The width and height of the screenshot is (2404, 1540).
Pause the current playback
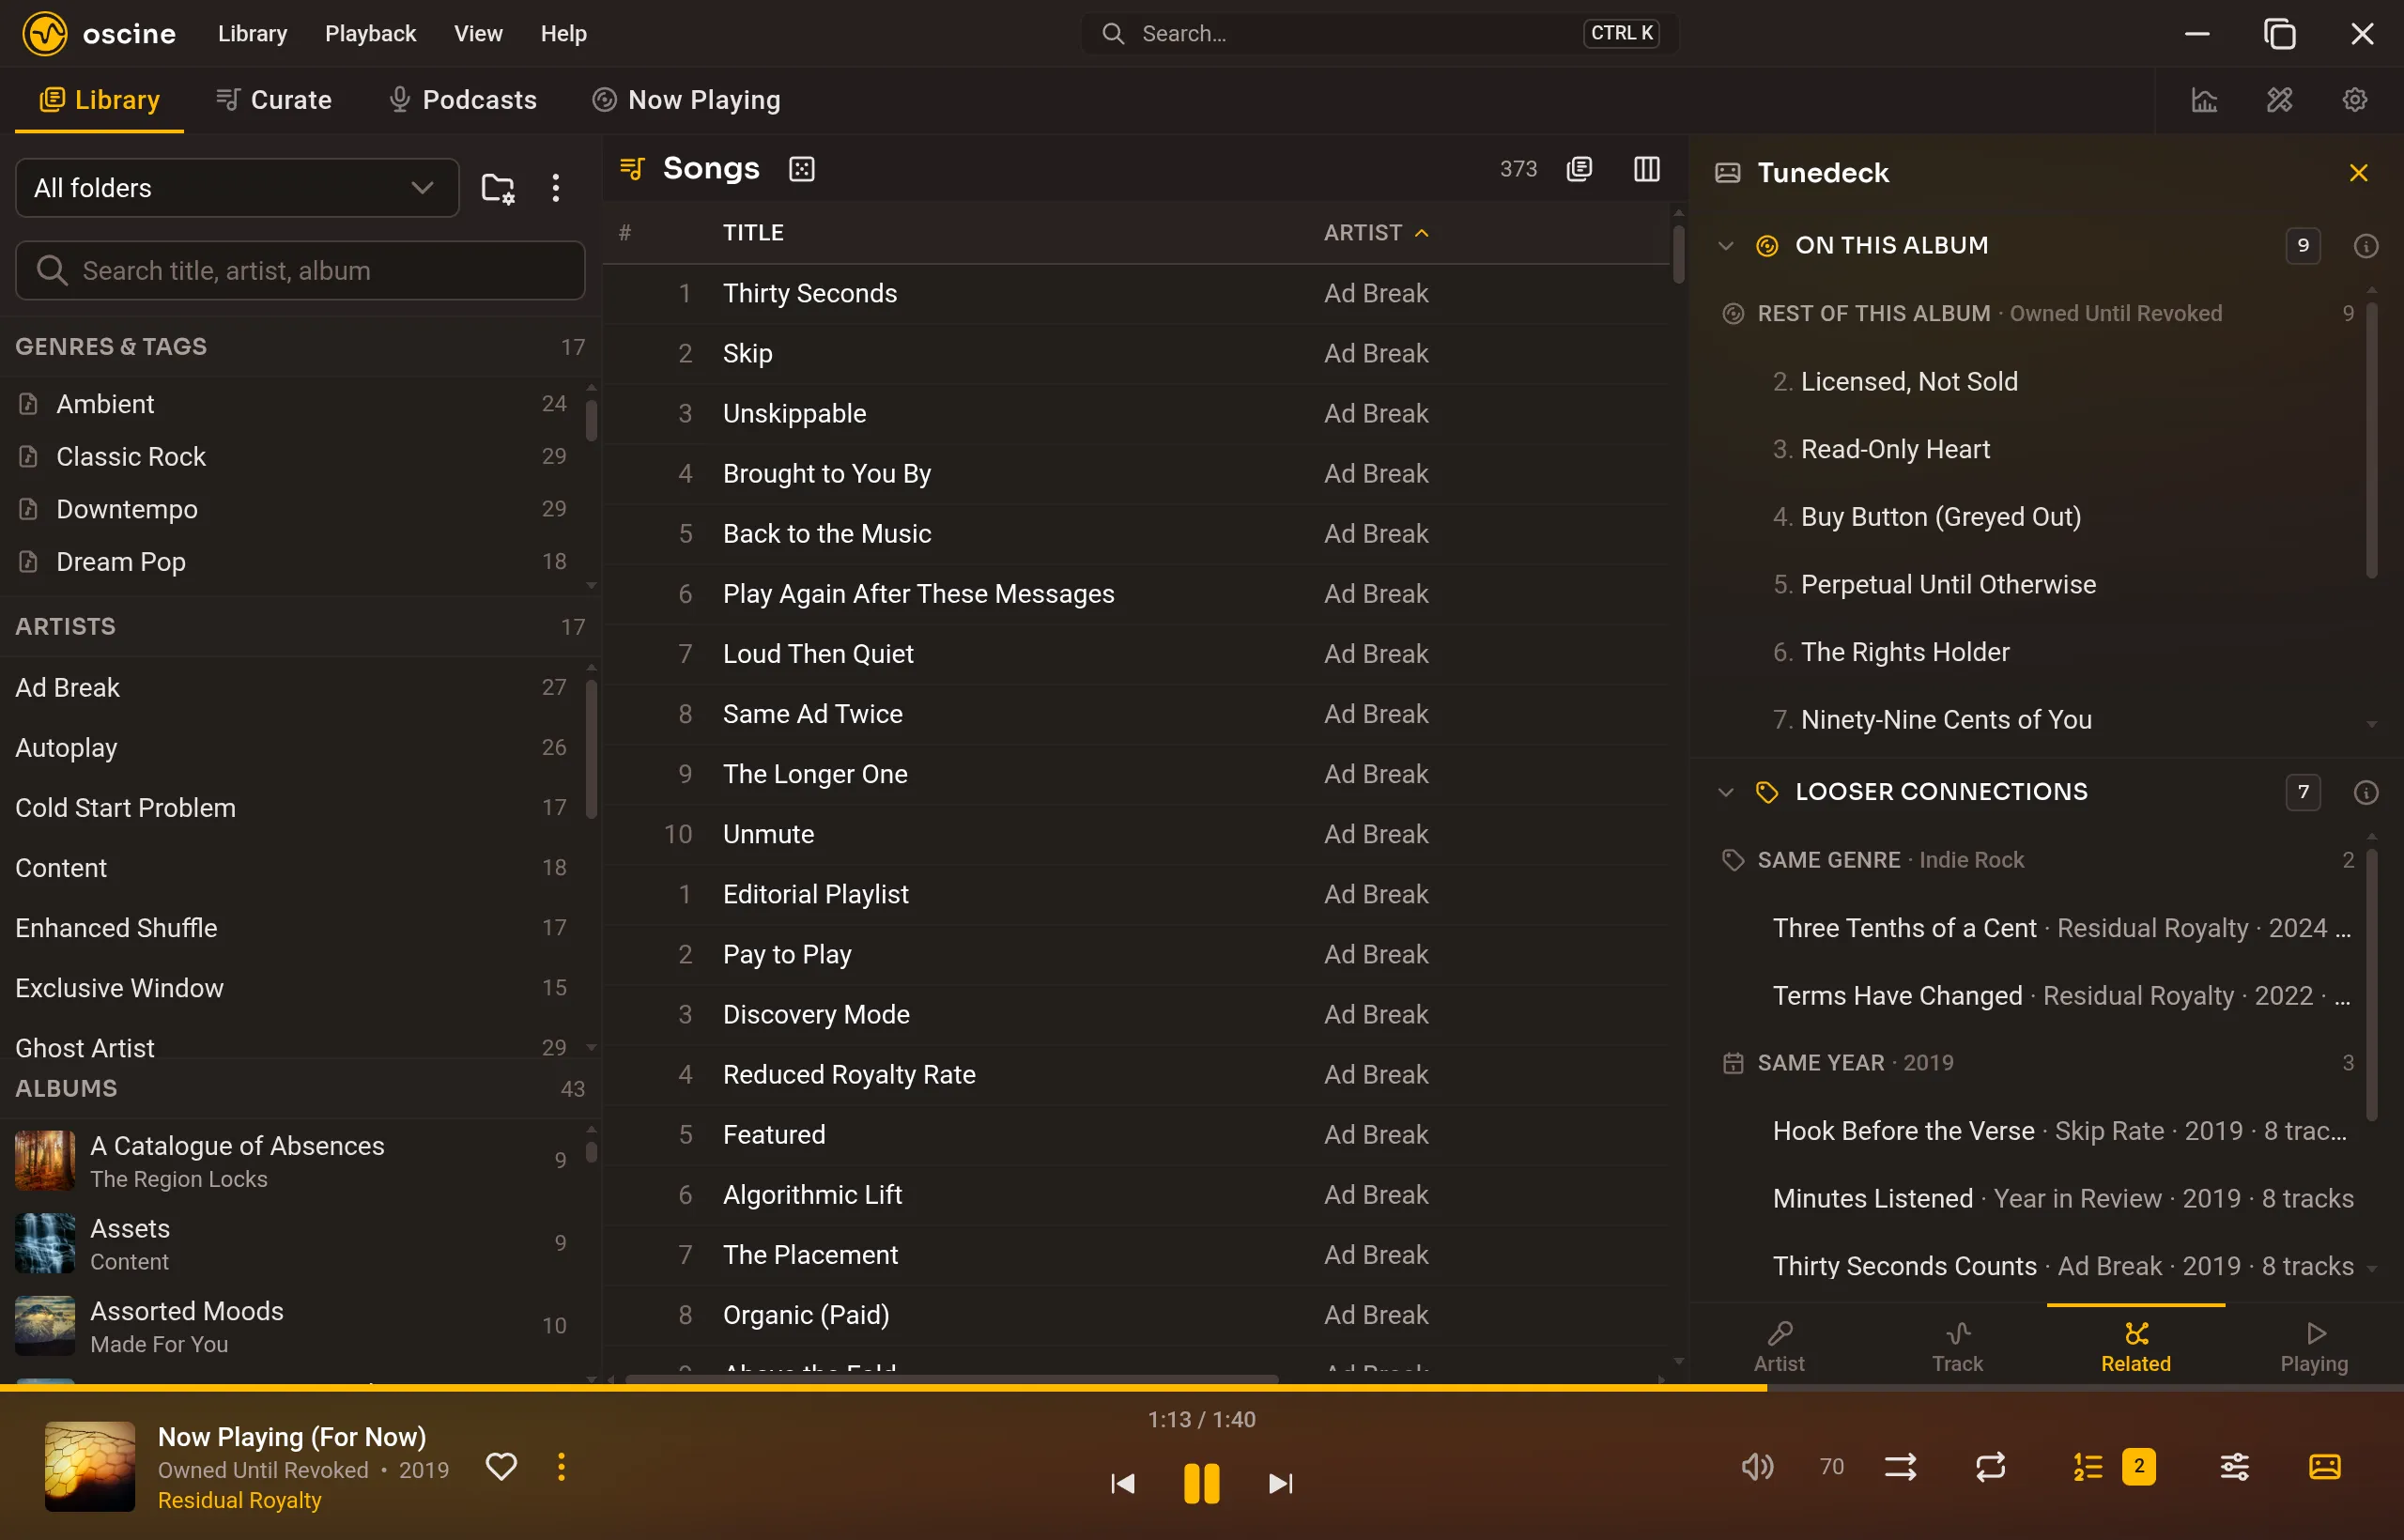pyautogui.click(x=1201, y=1483)
